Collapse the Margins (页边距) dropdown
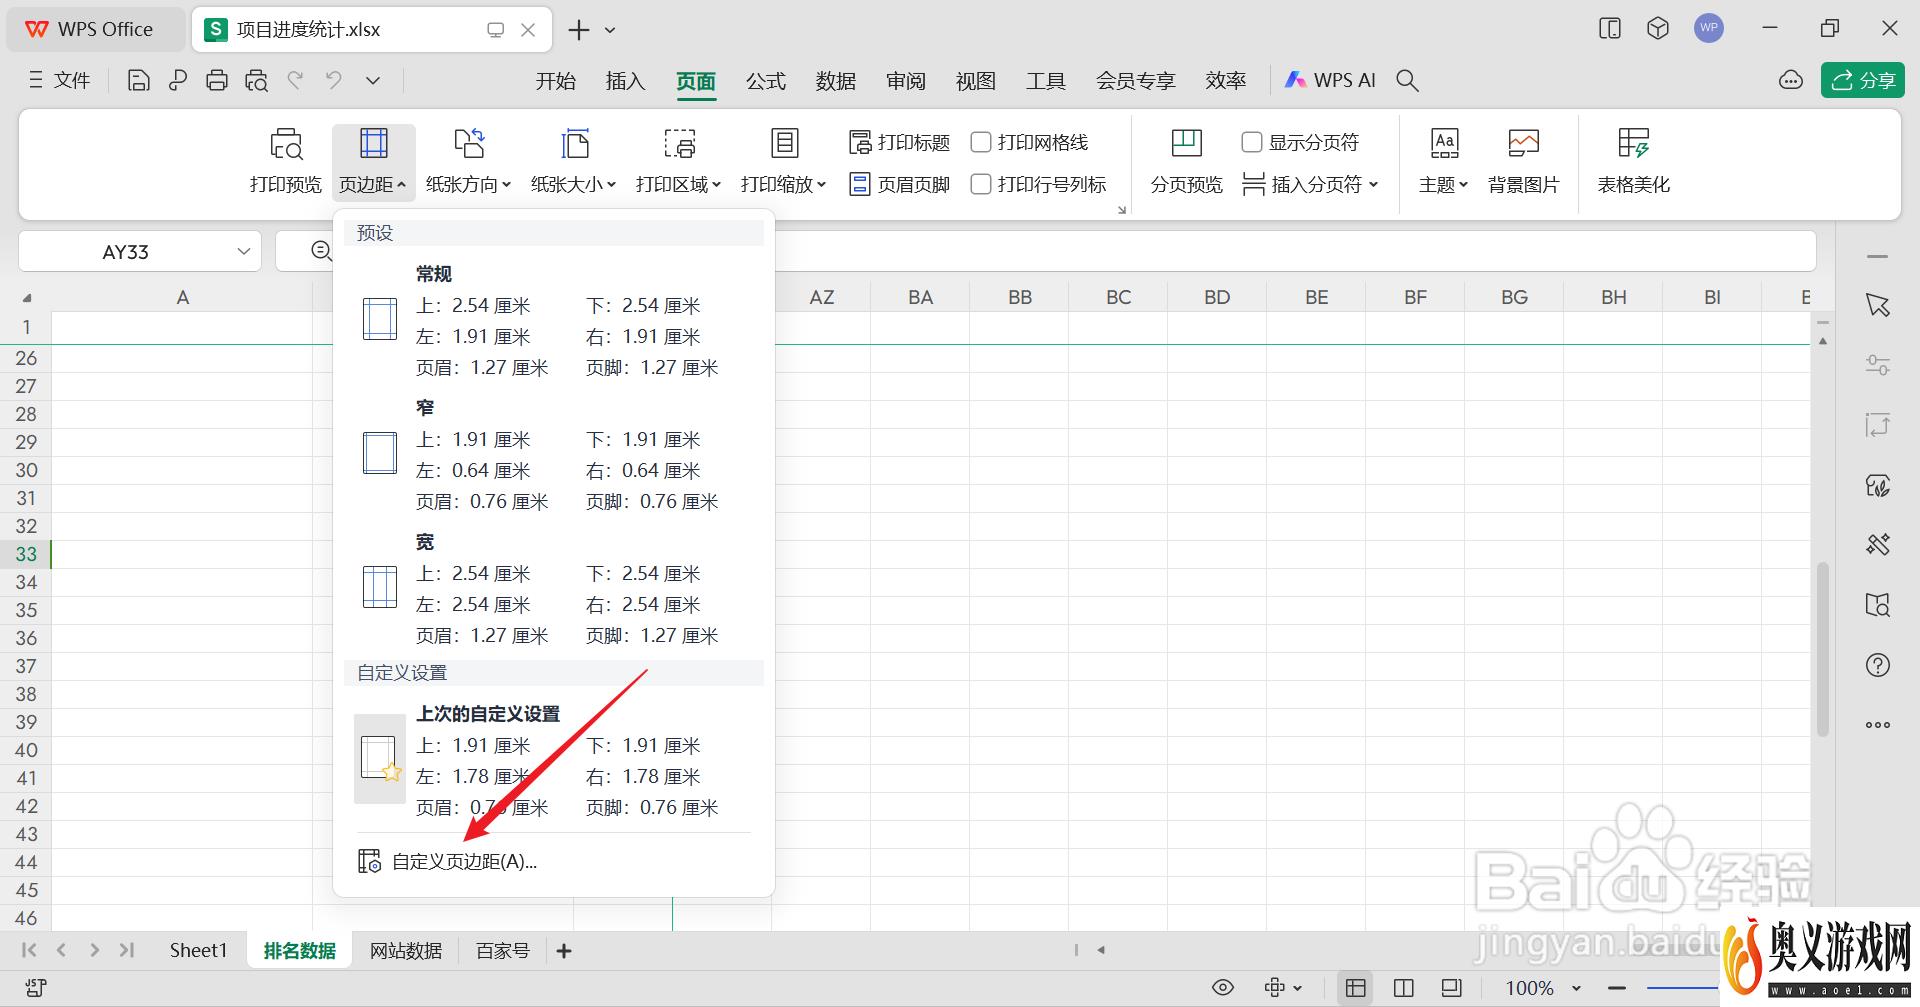The width and height of the screenshot is (1920, 1007). coord(373,162)
